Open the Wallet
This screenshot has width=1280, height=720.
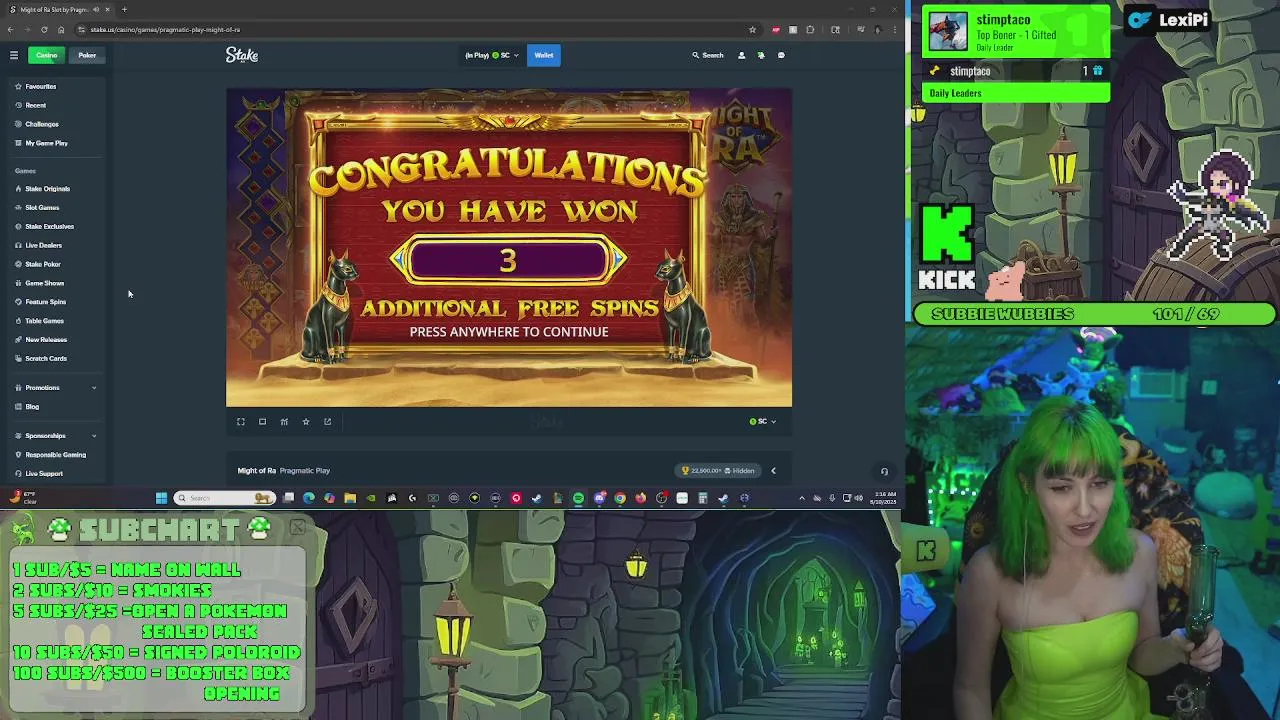click(x=544, y=55)
